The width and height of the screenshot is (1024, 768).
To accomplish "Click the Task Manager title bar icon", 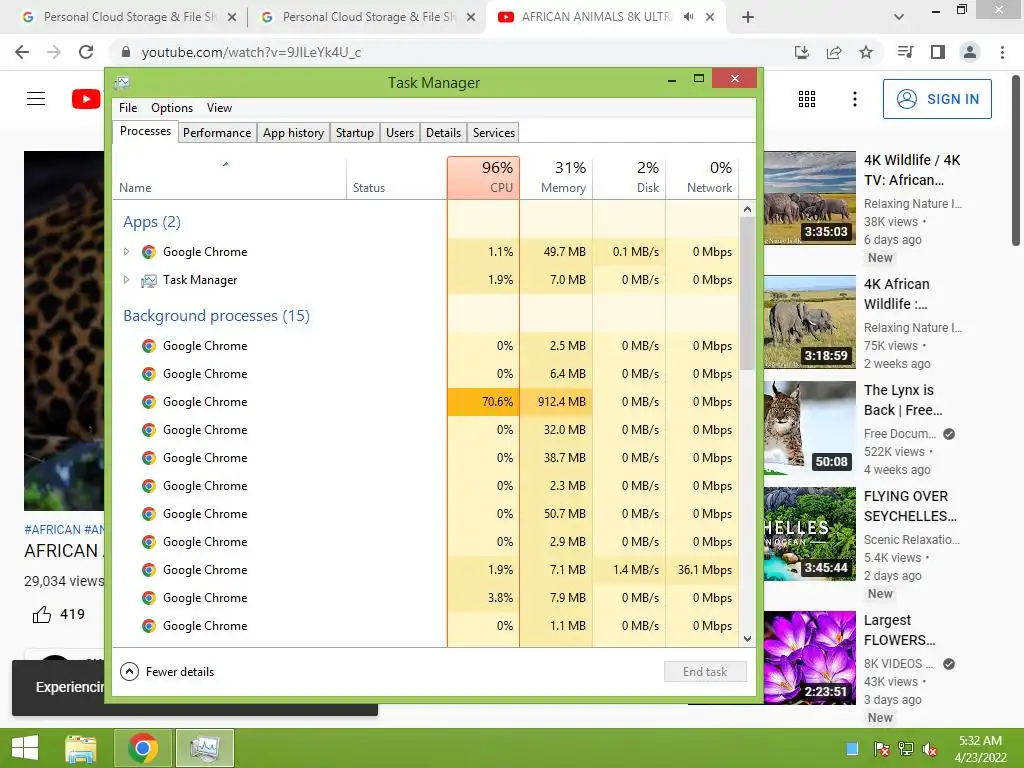I will click(122, 82).
